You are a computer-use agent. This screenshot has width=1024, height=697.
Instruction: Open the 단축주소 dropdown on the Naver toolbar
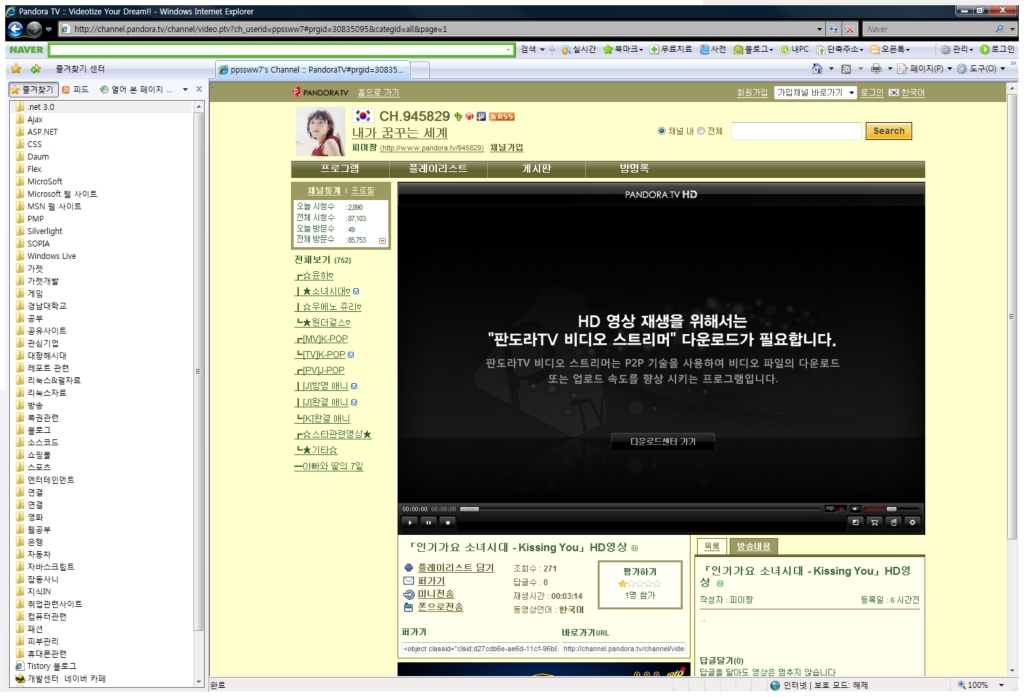click(x=862, y=50)
